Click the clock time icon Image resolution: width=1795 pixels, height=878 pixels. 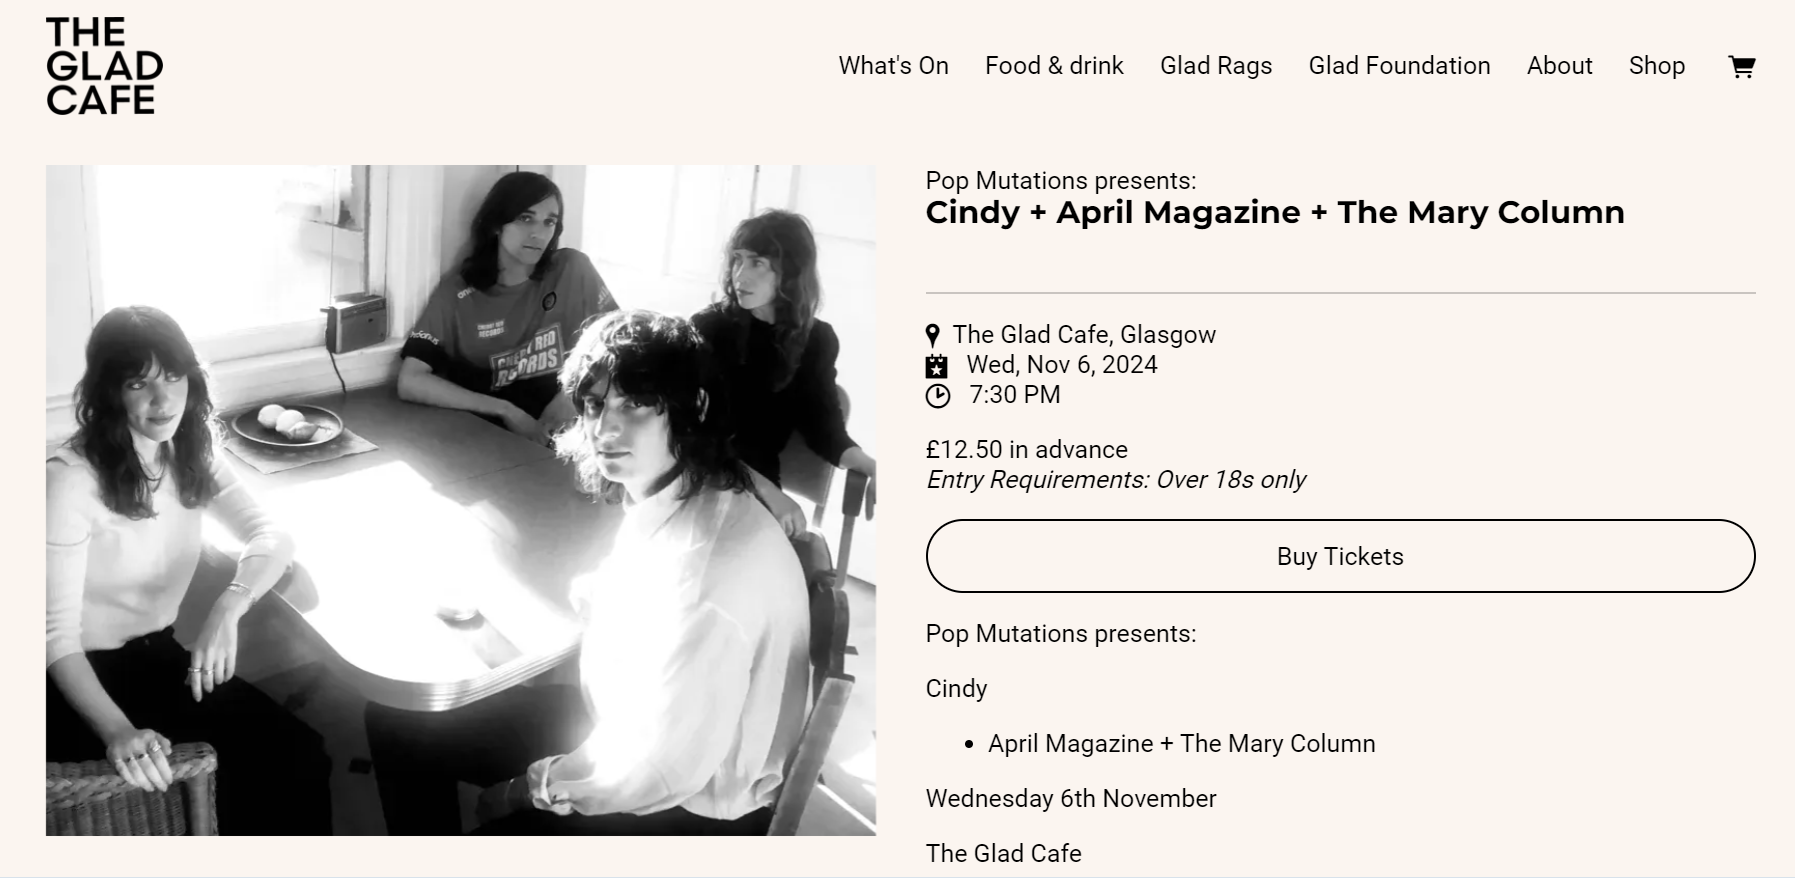click(x=938, y=396)
